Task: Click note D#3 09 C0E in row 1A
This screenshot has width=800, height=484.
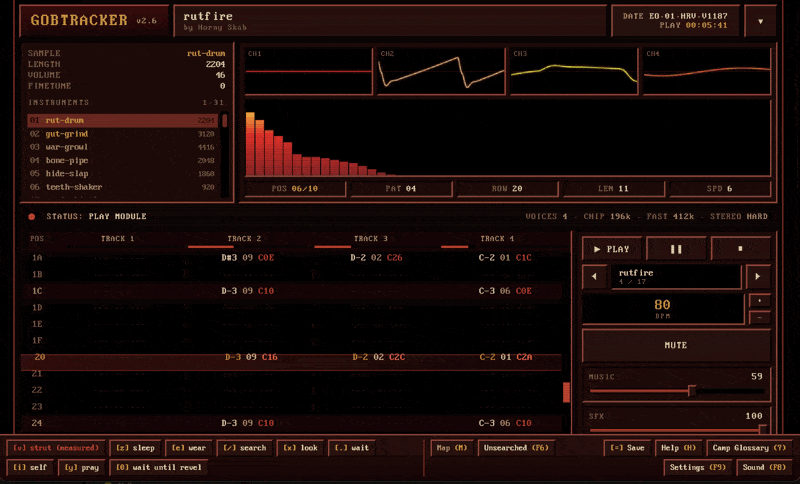Action: 247,258
